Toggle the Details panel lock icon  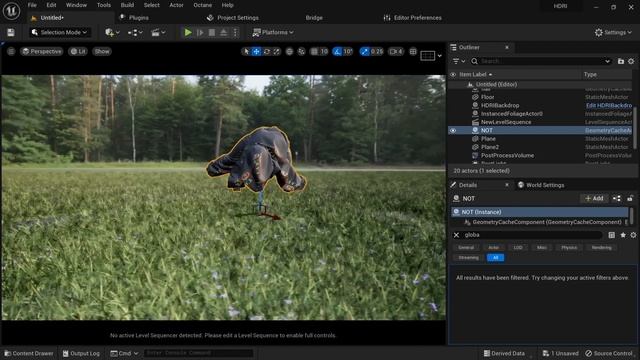click(x=630, y=198)
